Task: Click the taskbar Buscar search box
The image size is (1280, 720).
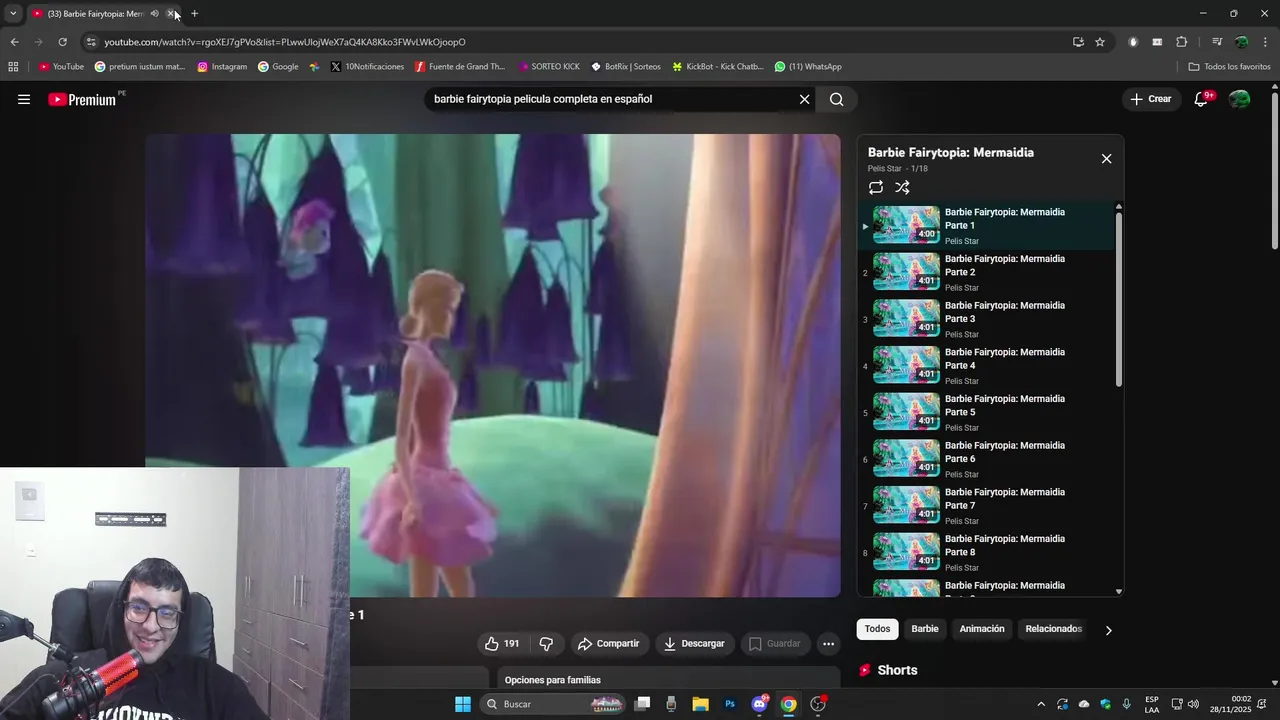Action: coord(553,704)
